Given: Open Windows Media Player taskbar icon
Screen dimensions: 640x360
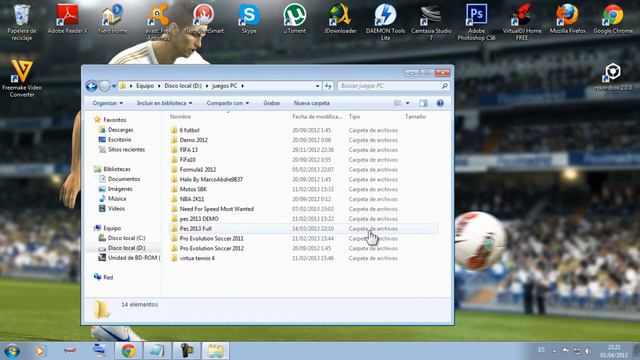Looking at the screenshot, I should click(40, 351).
